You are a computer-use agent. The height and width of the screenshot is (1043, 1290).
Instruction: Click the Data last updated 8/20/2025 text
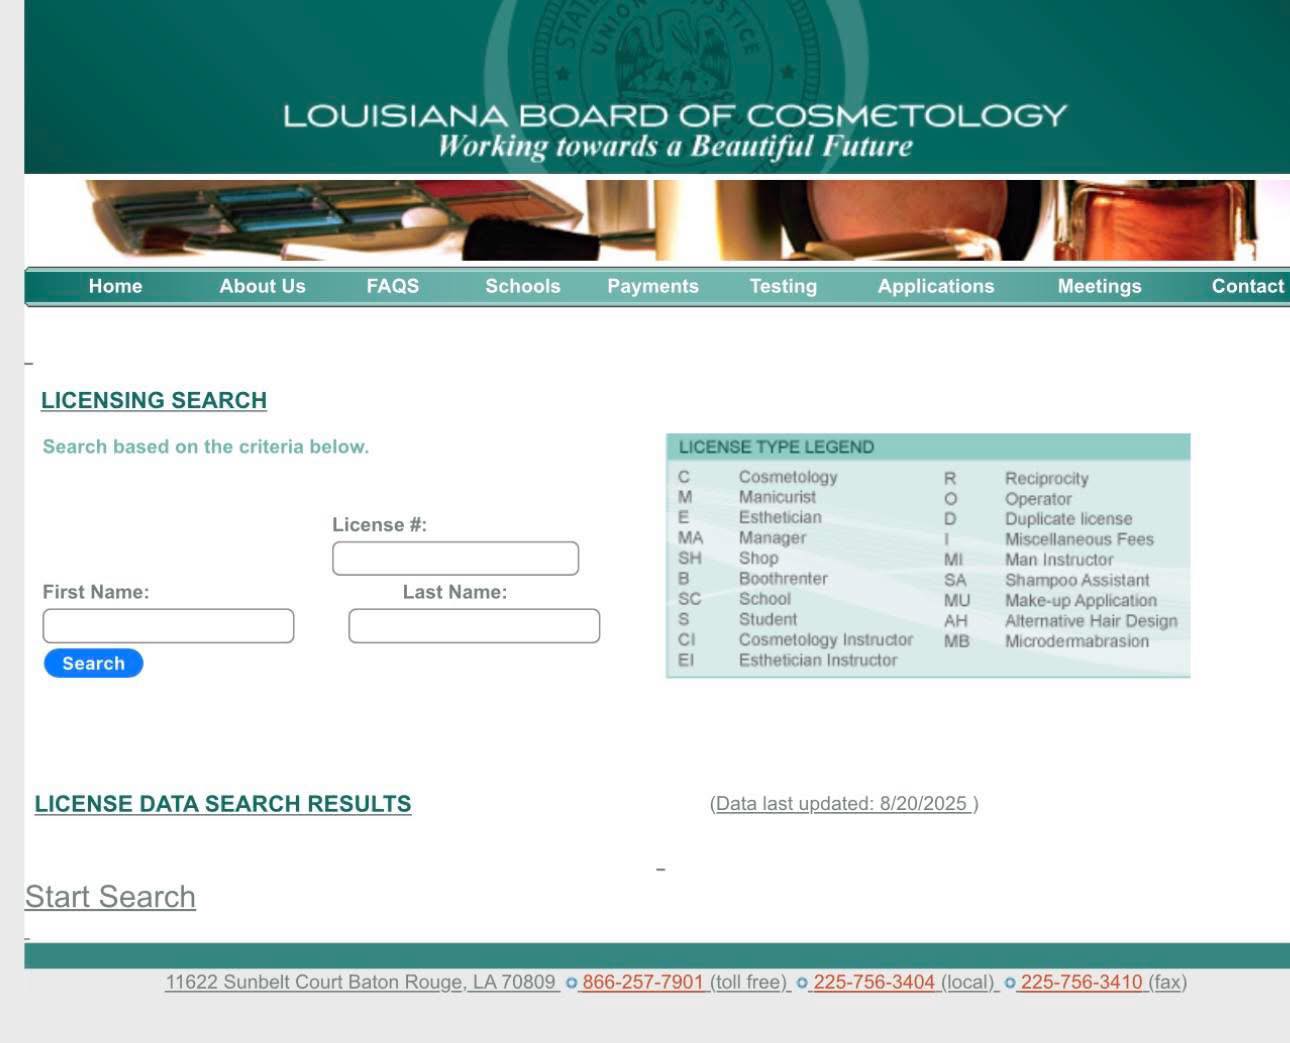pyautogui.click(x=844, y=804)
